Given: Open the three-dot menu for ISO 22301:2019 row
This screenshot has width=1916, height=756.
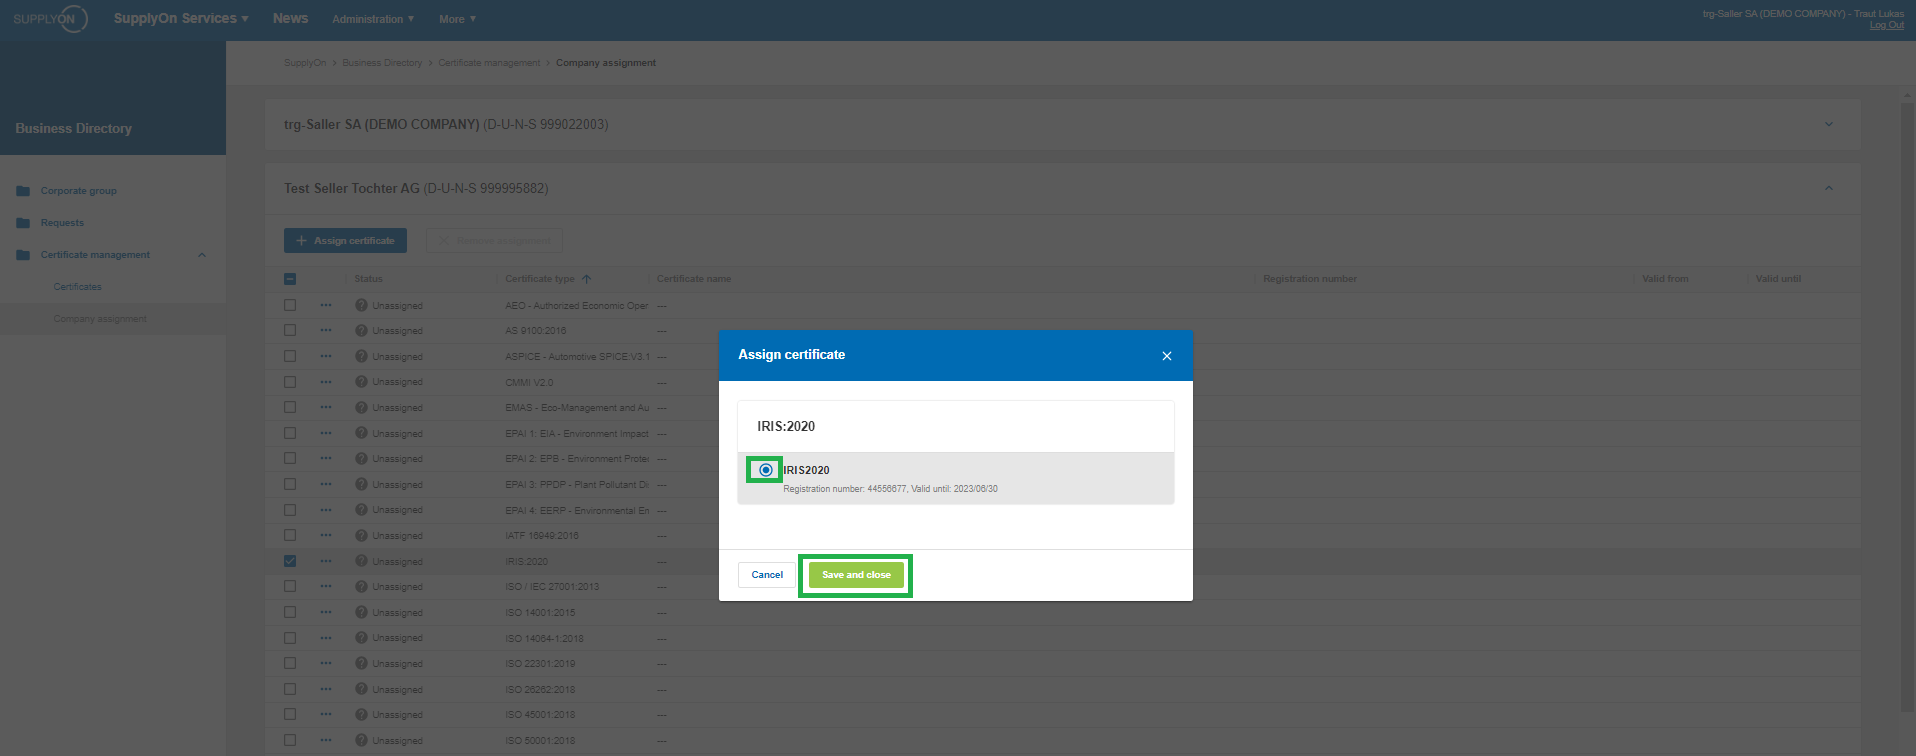Looking at the screenshot, I should [x=326, y=663].
